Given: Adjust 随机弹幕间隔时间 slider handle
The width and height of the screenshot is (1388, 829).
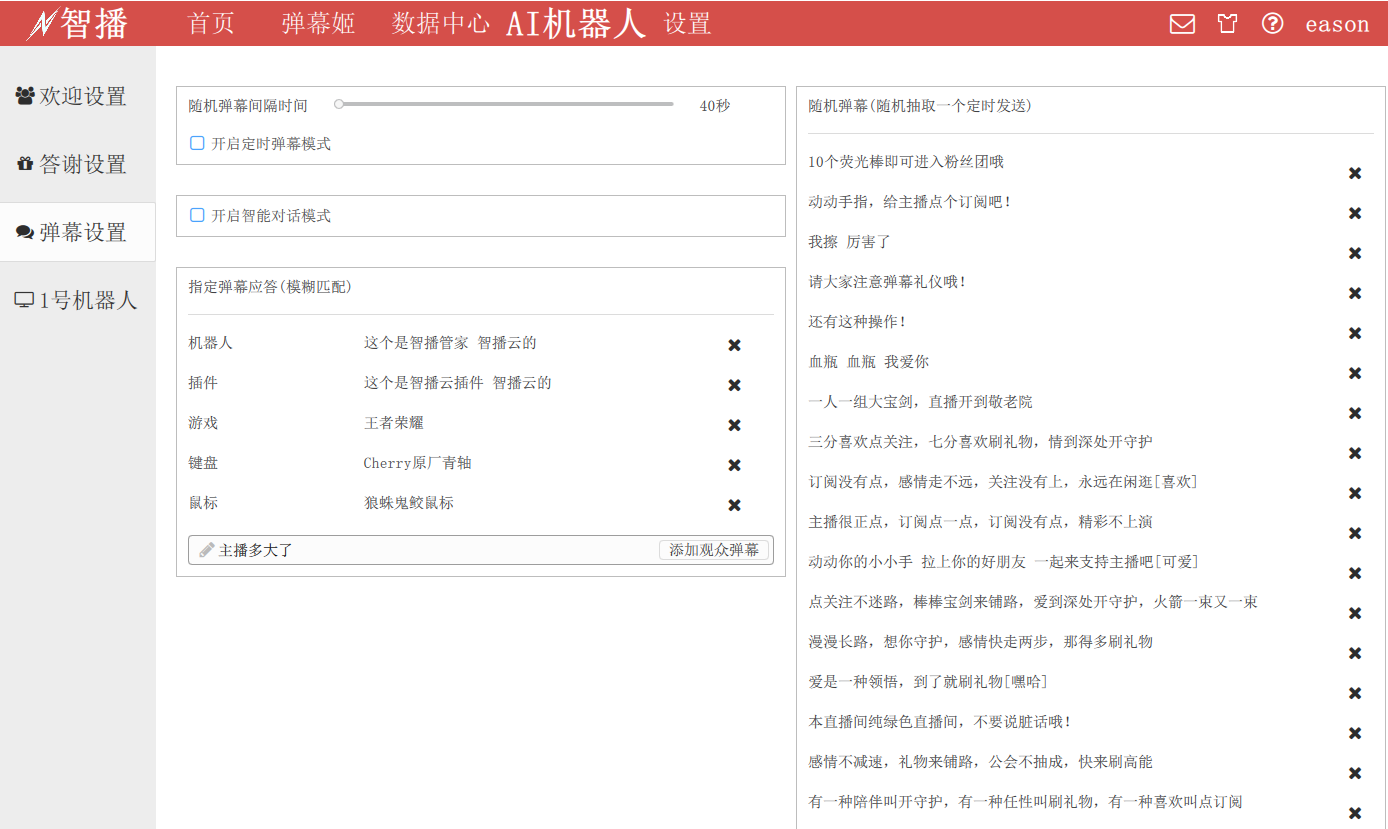Looking at the screenshot, I should point(339,104).
